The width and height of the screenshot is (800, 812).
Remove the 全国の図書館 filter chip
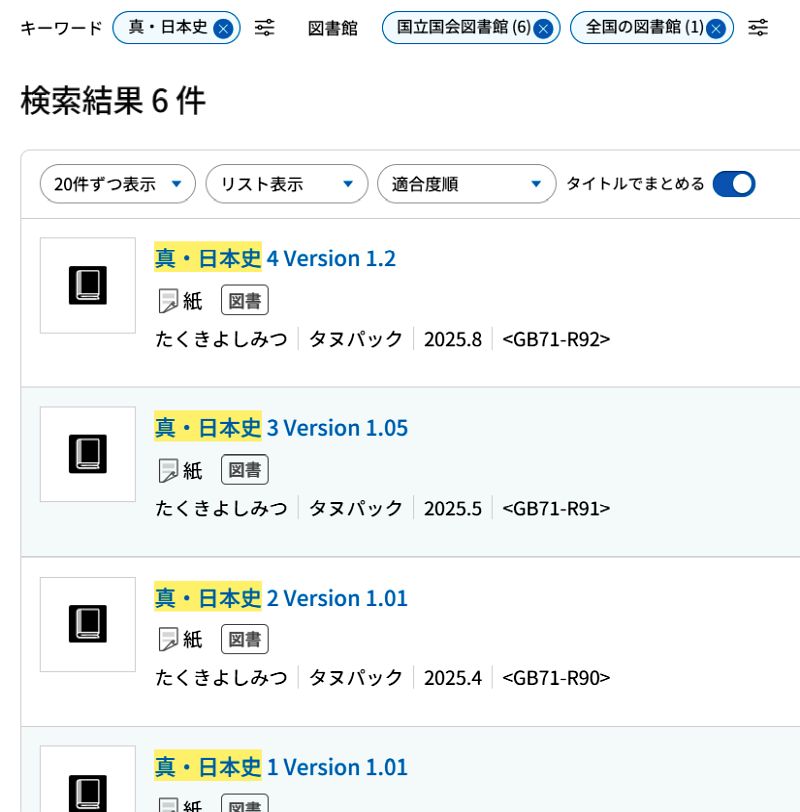tap(716, 28)
